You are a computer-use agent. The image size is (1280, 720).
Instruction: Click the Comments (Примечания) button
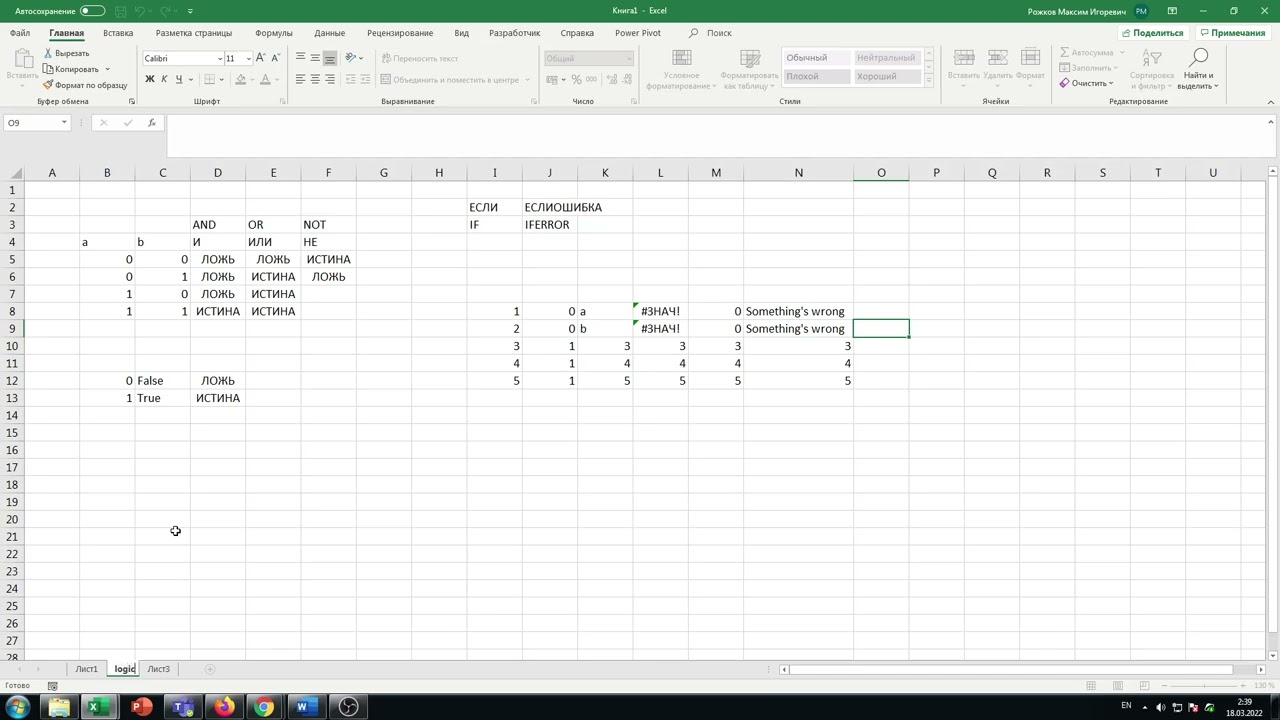[x=1232, y=33]
